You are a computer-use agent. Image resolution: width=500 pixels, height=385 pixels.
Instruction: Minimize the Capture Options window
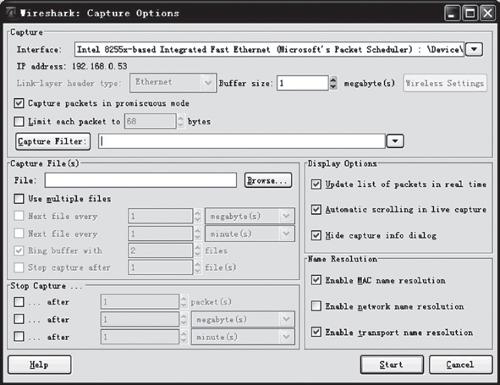452,13
